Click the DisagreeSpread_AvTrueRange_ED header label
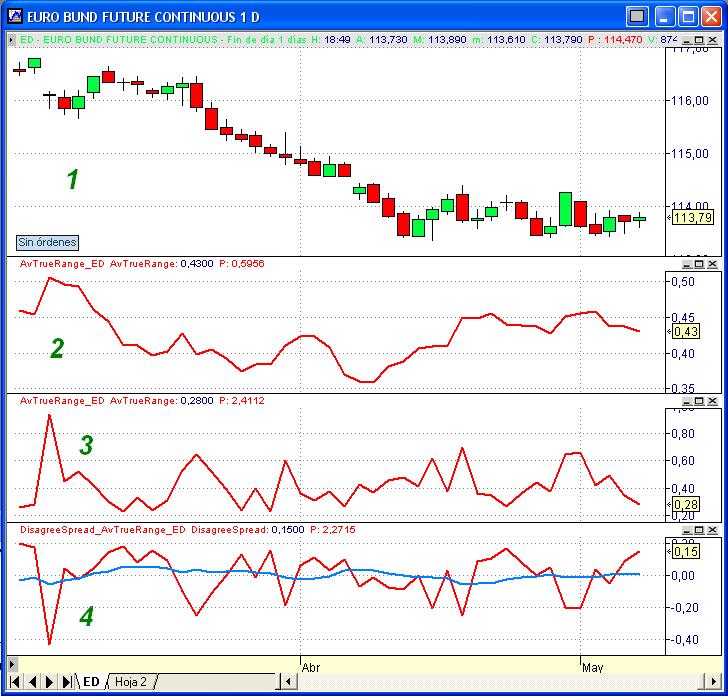Viewport: 728px width, 696px height. [x=103, y=530]
